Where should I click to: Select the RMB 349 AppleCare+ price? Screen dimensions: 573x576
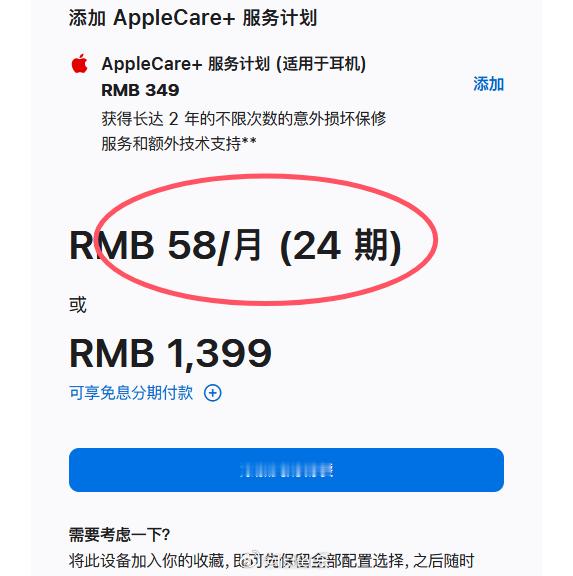[x=140, y=90]
